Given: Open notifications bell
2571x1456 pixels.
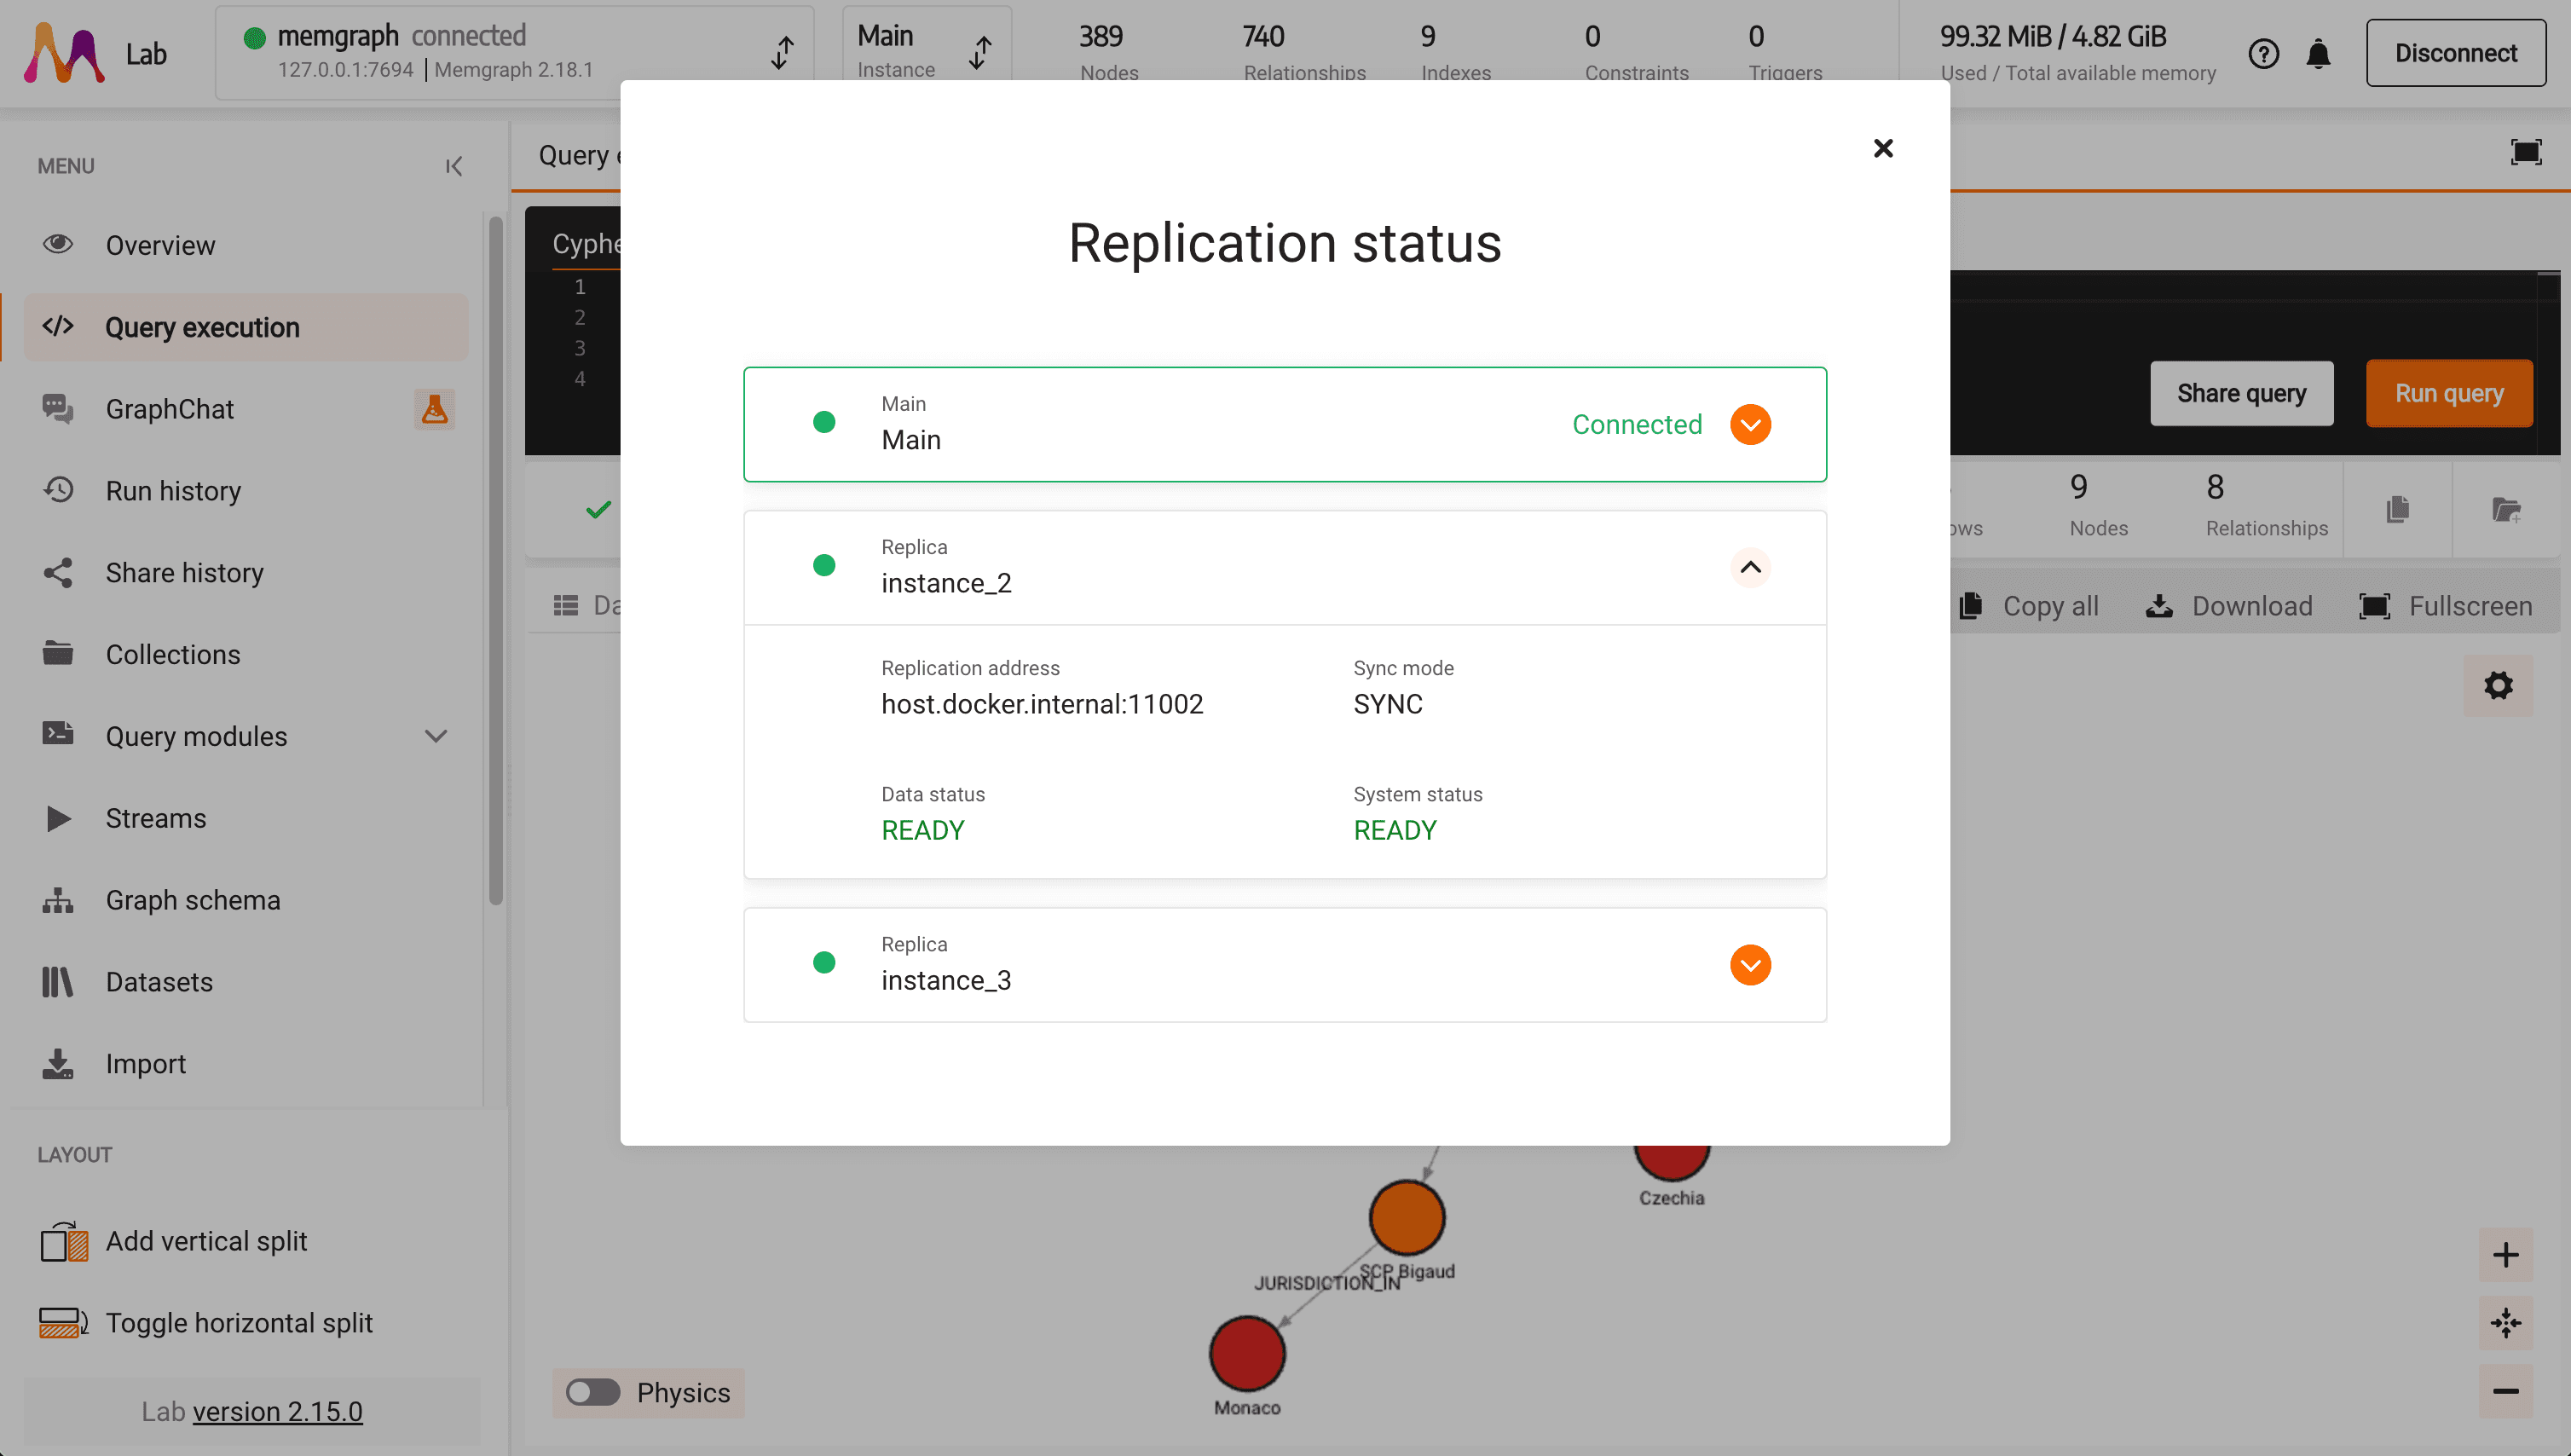Looking at the screenshot, I should pyautogui.click(x=2318, y=54).
